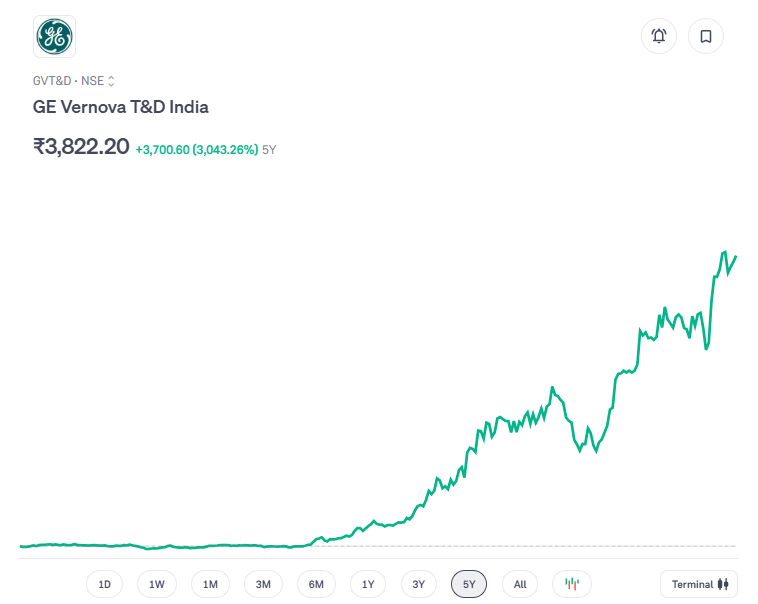The width and height of the screenshot is (758, 604).
Task: Show the 1Y price history
Action: point(368,584)
